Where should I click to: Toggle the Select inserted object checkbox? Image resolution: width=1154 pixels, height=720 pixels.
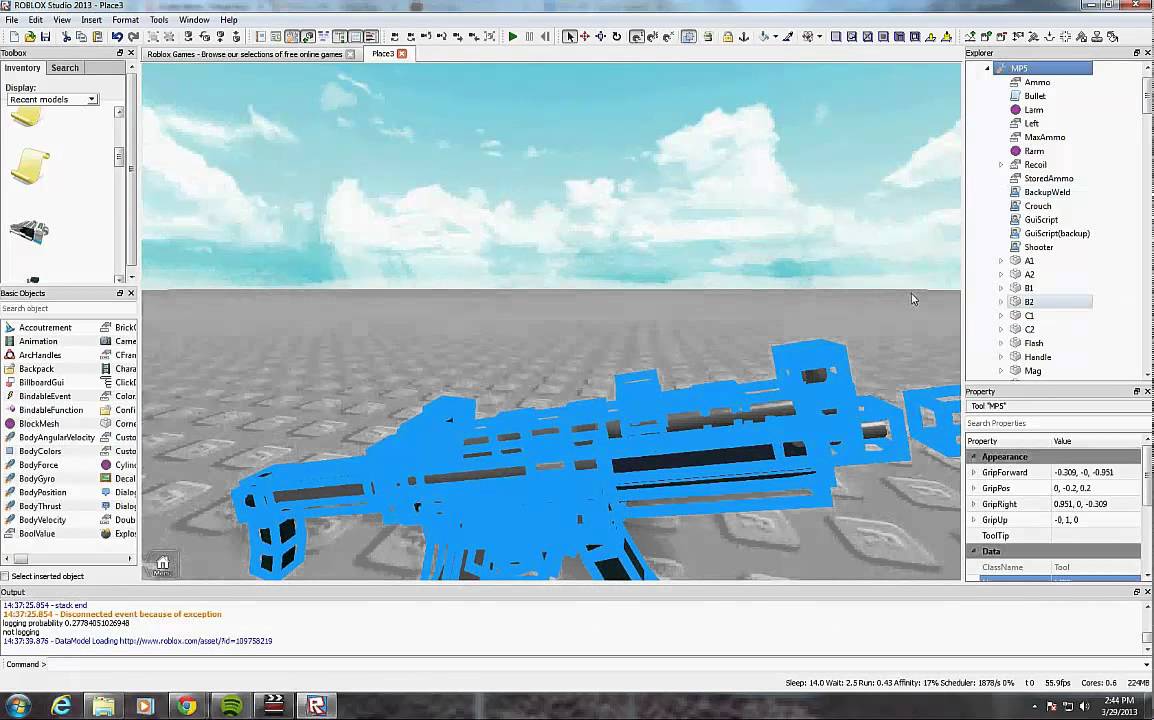tap(5, 576)
